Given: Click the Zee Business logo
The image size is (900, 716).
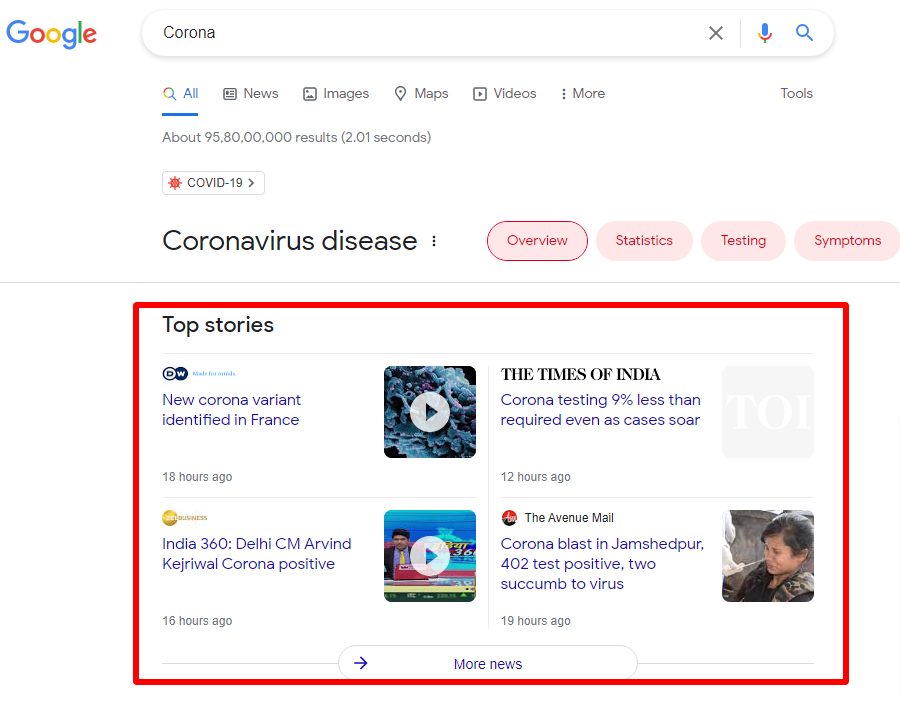Looking at the screenshot, I should [185, 518].
